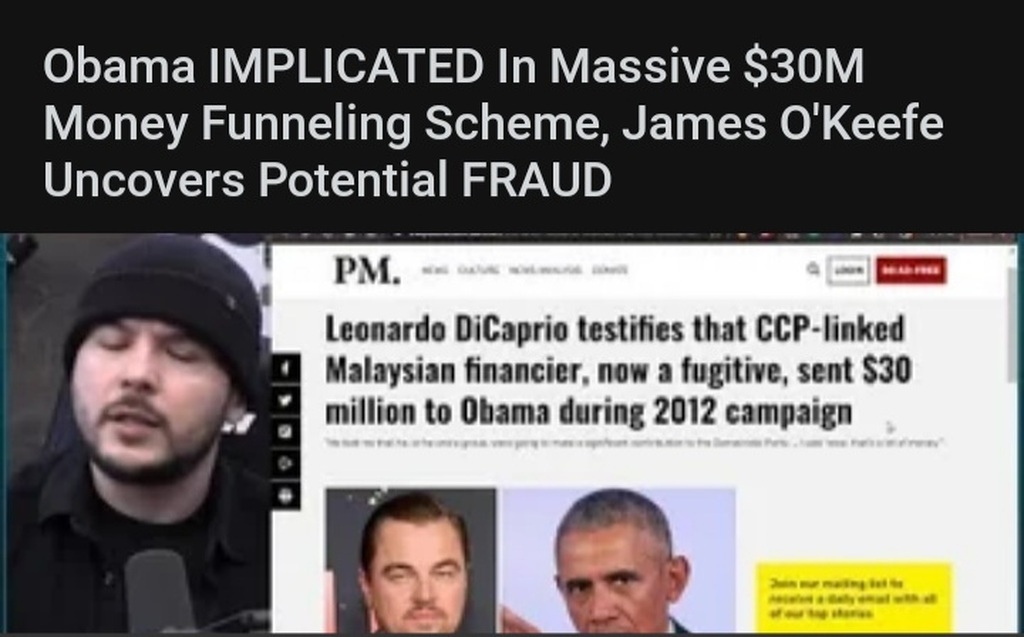Share article via Twitter bird icon

point(285,400)
